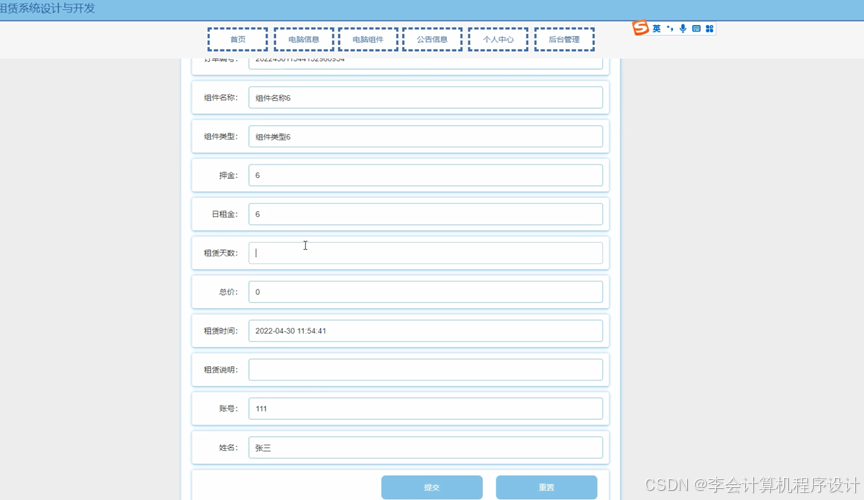Viewport: 864px width, 500px height.
Task: Submit the form with 提交 button
Action: point(432,487)
